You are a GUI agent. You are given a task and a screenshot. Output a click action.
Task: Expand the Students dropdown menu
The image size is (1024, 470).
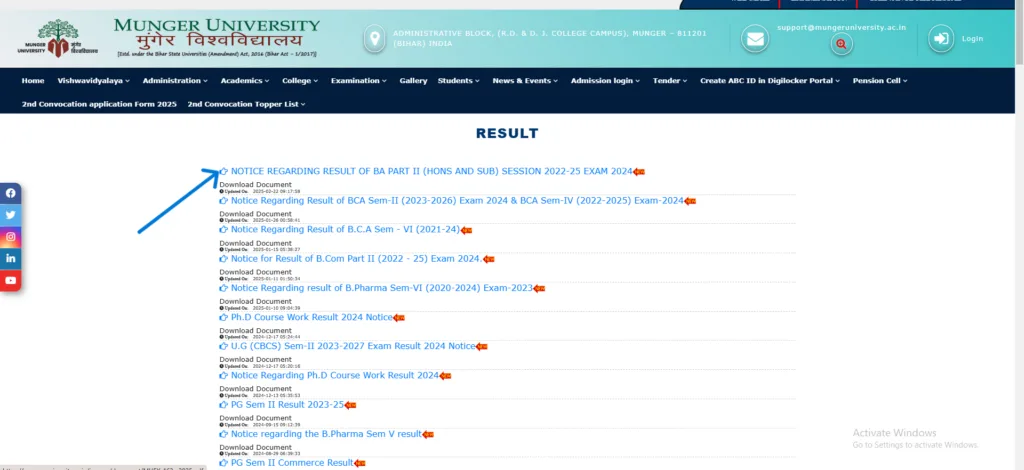pyautogui.click(x=458, y=81)
